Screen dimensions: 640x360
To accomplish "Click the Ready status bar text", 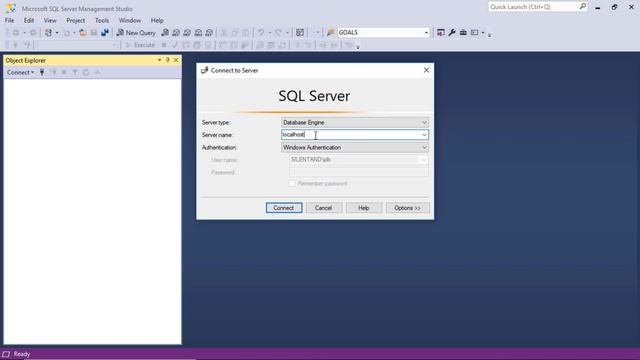I will tap(22, 354).
